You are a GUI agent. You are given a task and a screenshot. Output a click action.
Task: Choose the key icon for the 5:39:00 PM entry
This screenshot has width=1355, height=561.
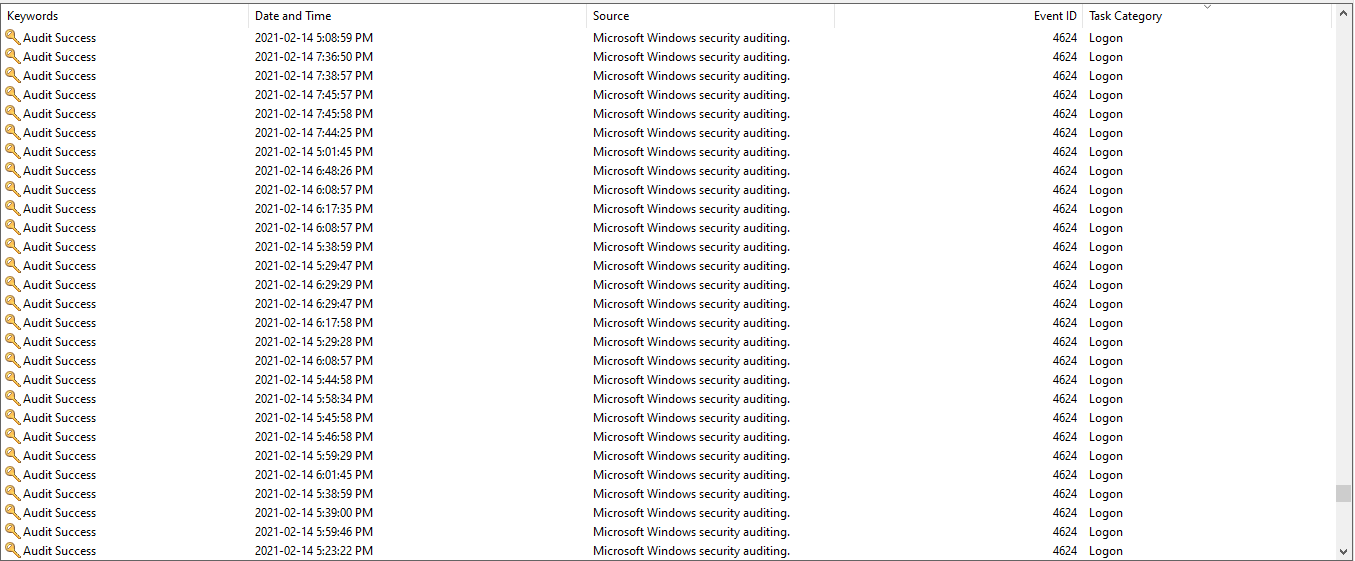12,513
